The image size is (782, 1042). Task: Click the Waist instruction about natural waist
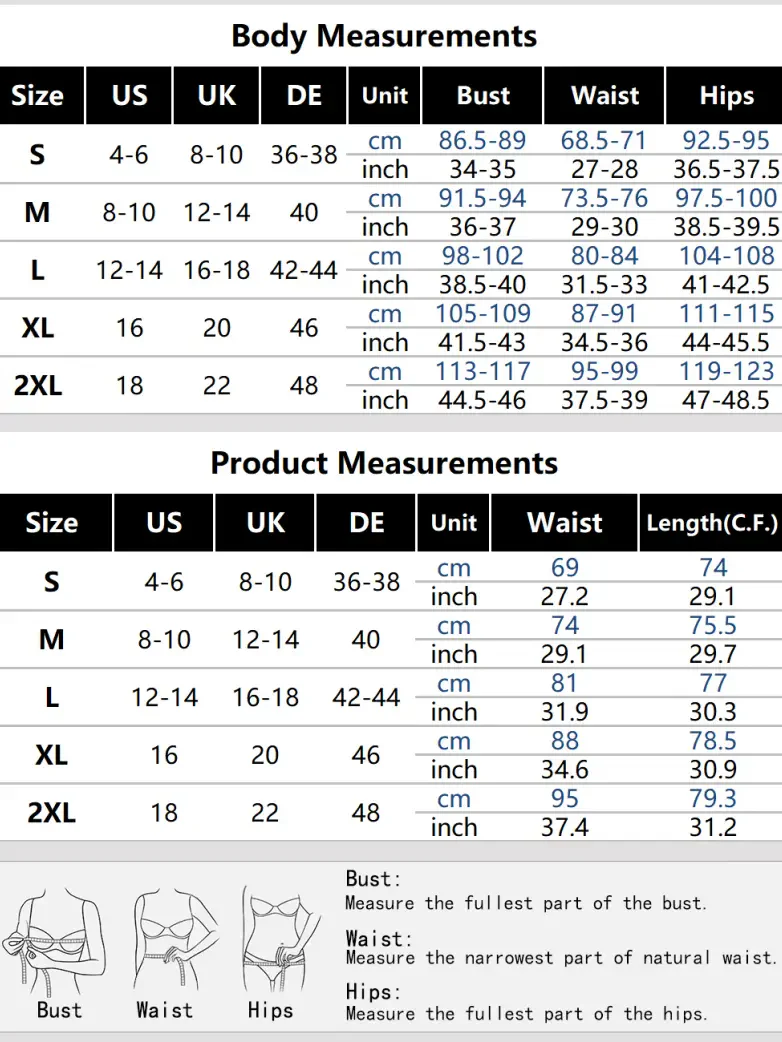[x=561, y=958]
